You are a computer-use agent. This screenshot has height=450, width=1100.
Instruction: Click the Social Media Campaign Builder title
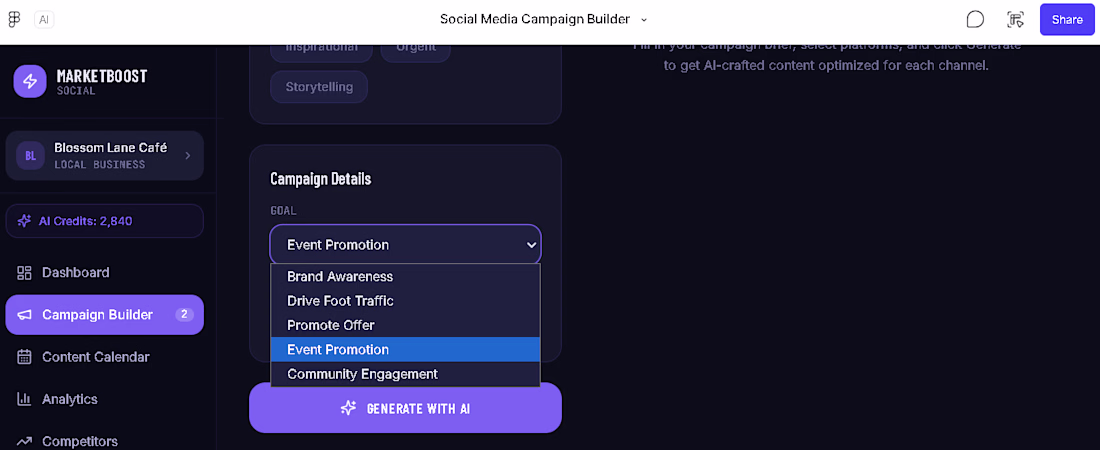click(x=535, y=19)
